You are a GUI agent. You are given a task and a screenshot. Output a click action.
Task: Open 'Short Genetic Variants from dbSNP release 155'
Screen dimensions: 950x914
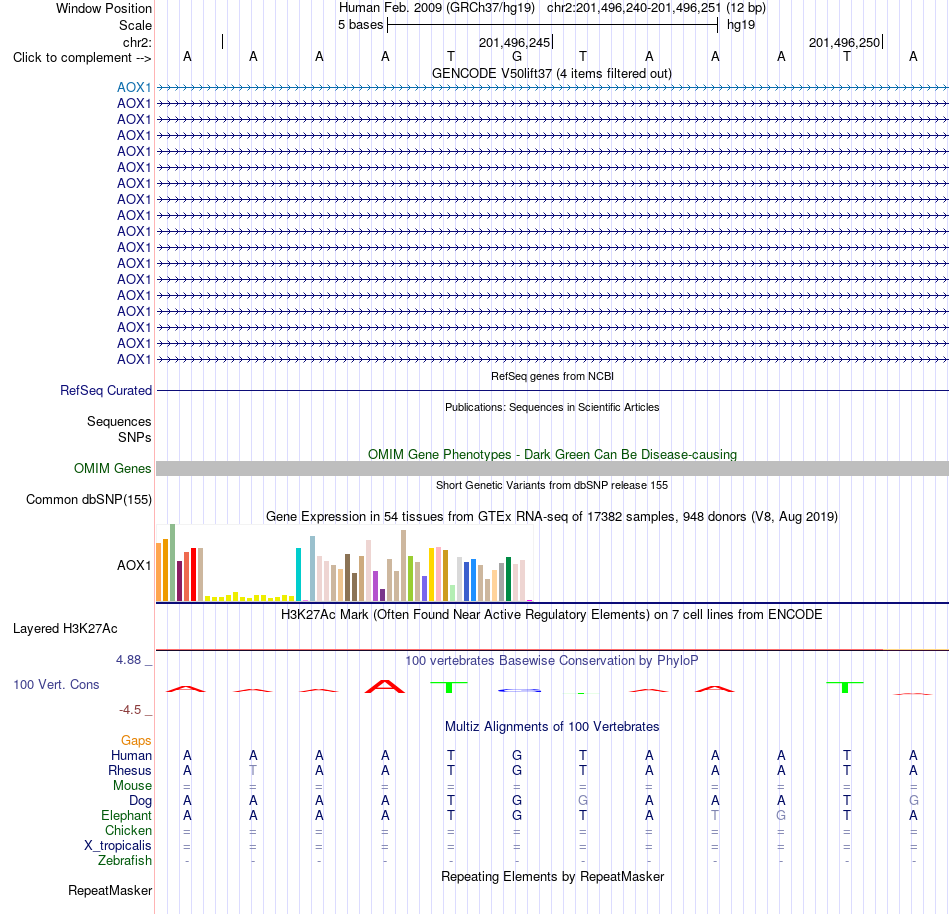[x=552, y=485]
